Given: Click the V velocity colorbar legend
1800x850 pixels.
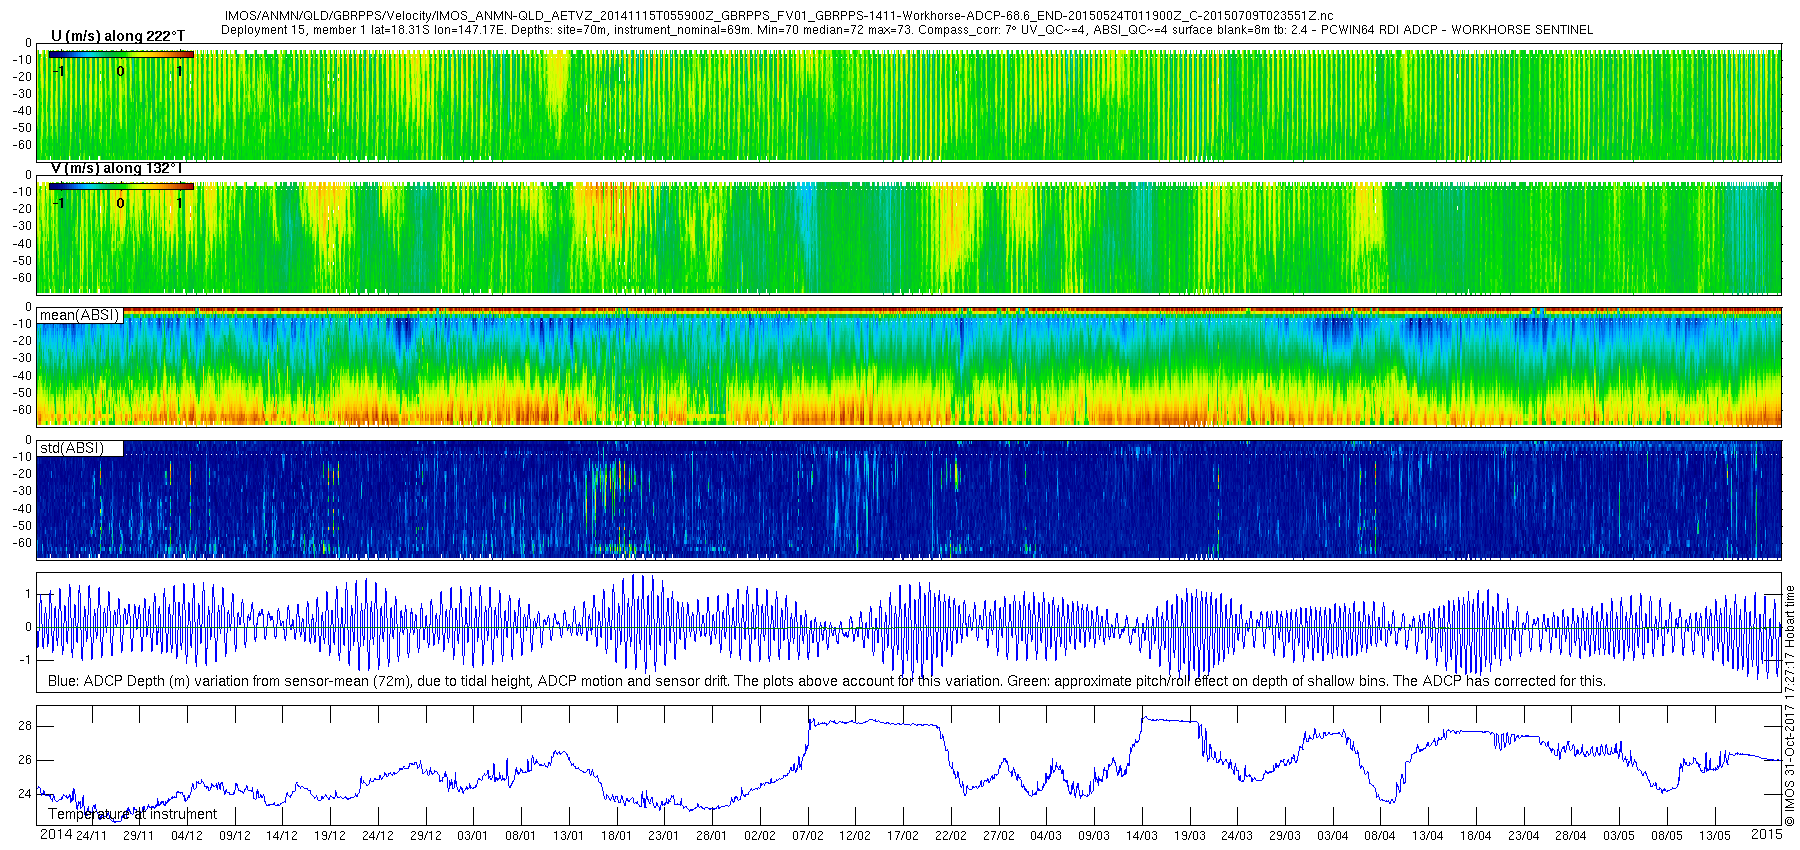Looking at the screenshot, I should click(120, 187).
